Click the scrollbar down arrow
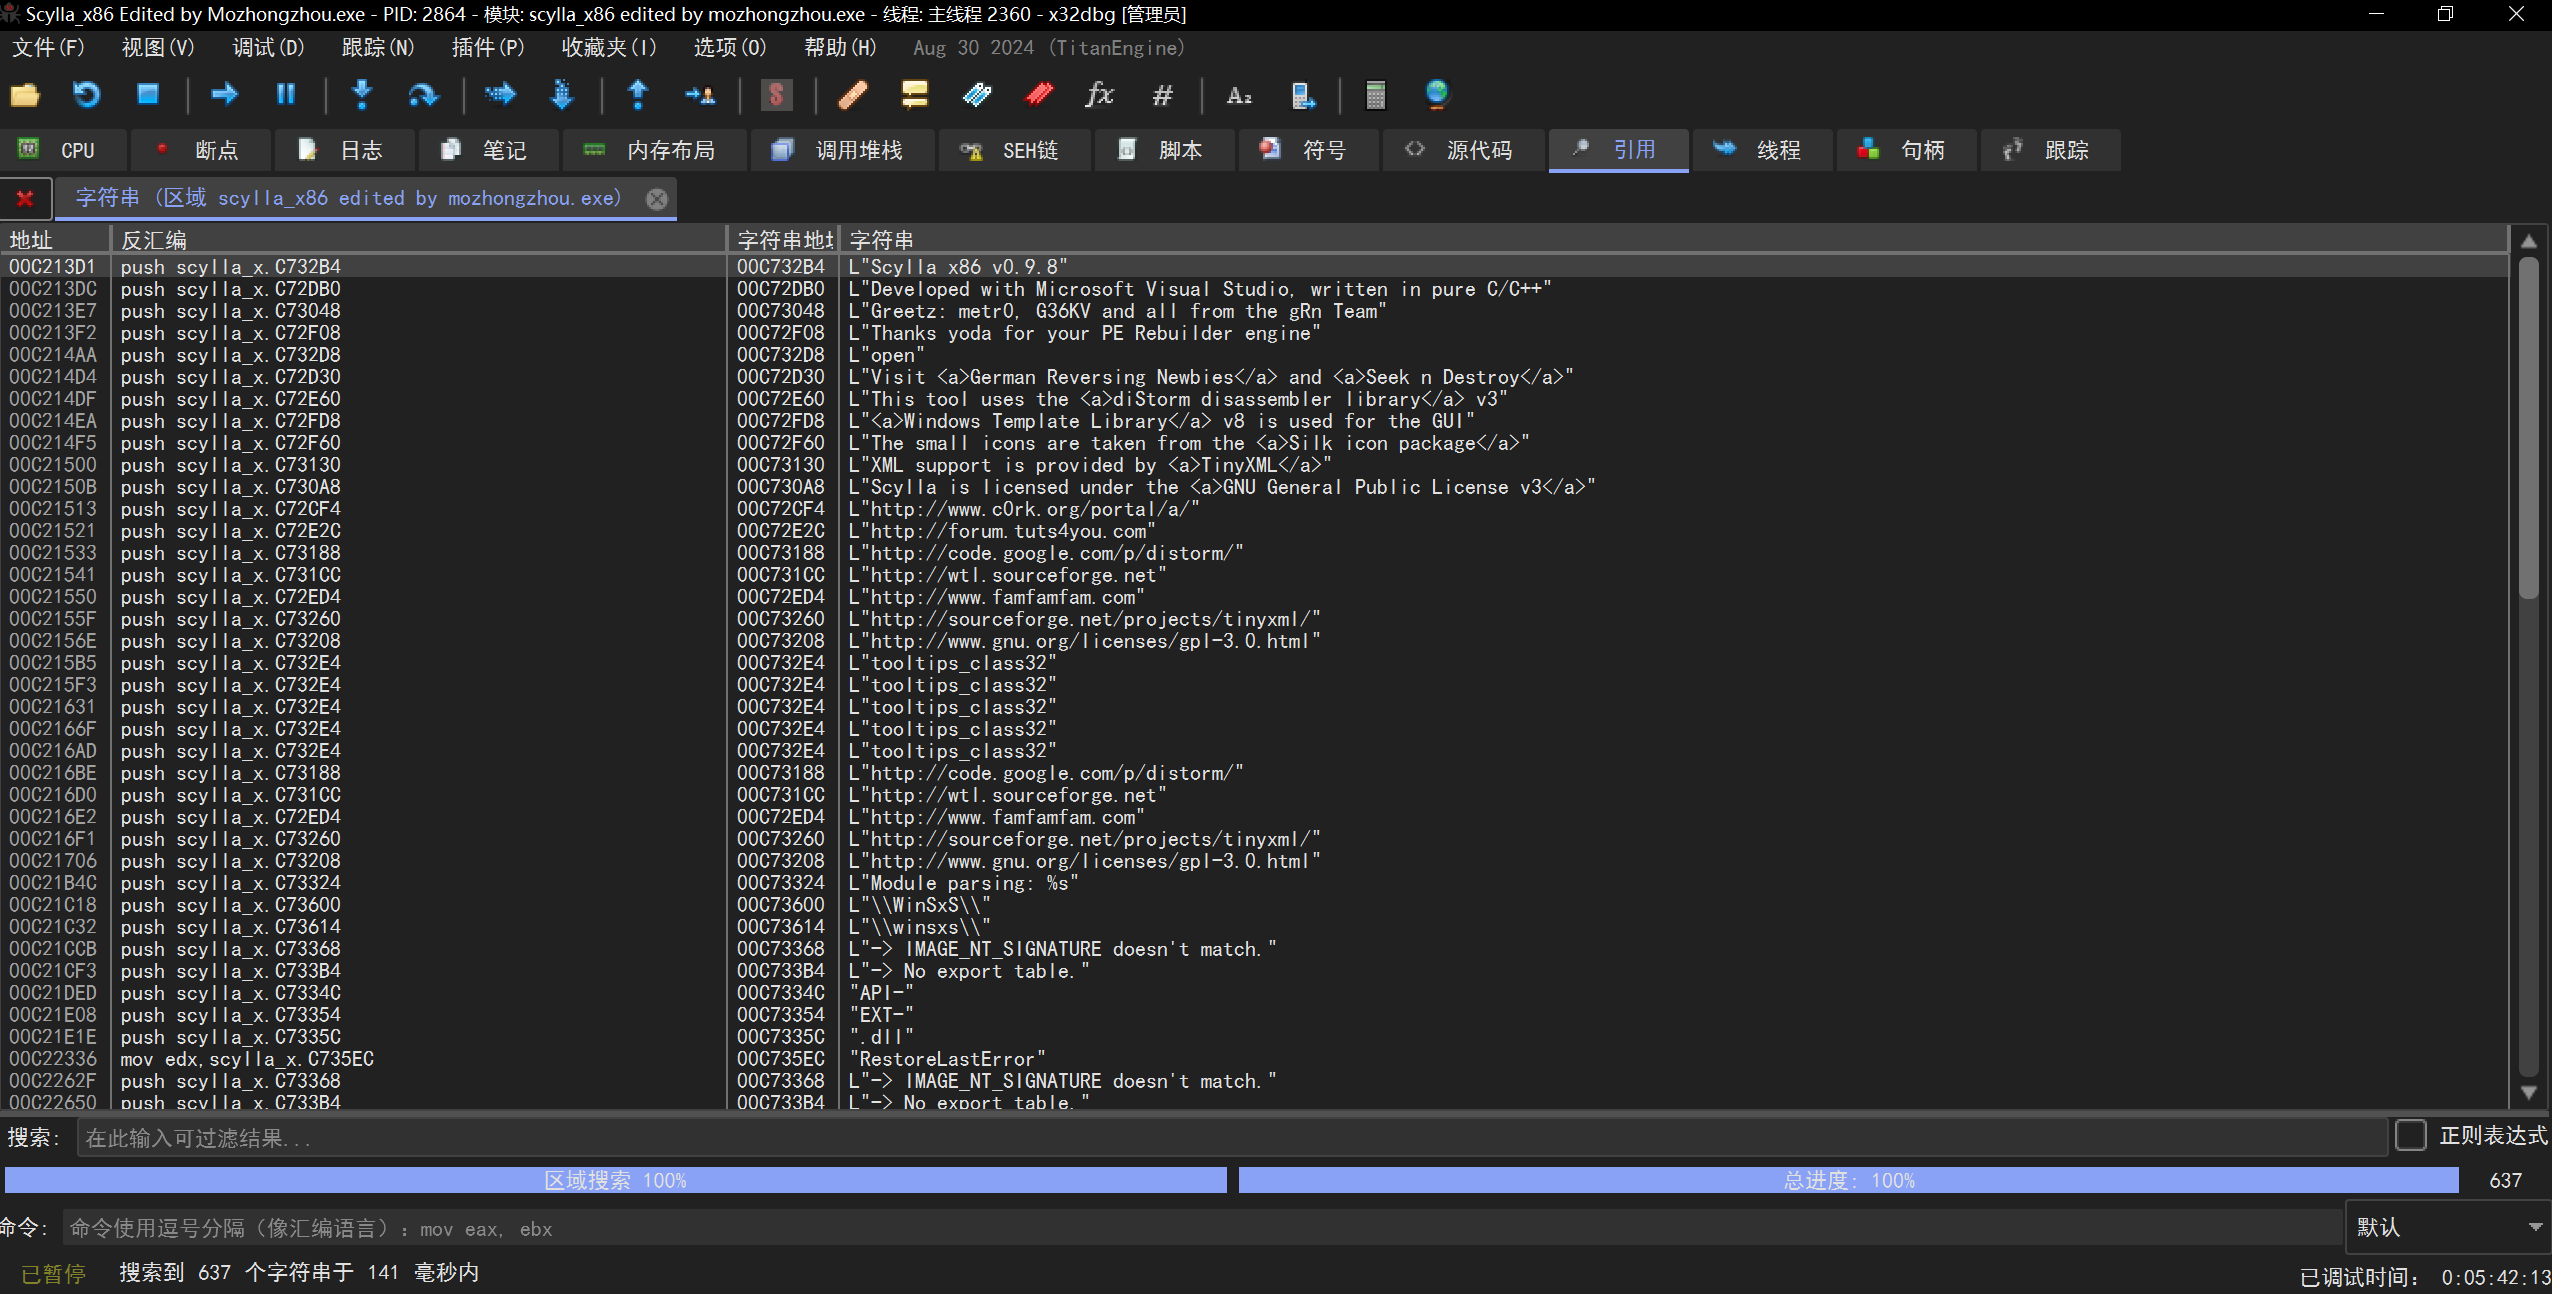The height and width of the screenshot is (1294, 2552). [2529, 1092]
